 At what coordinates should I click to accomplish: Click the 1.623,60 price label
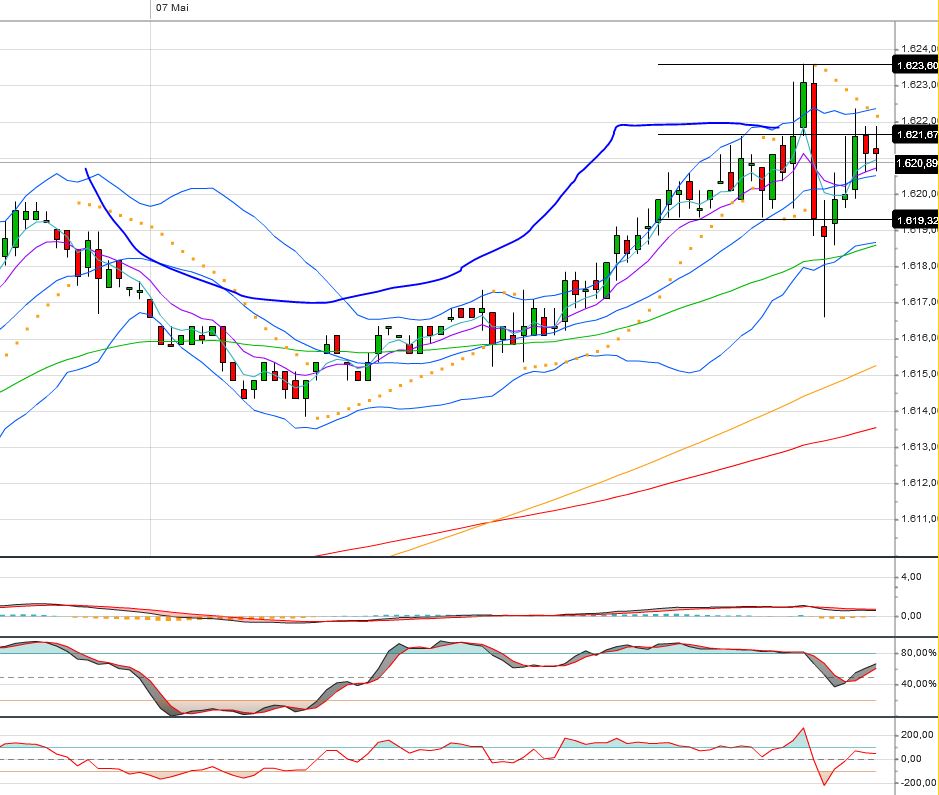point(916,65)
